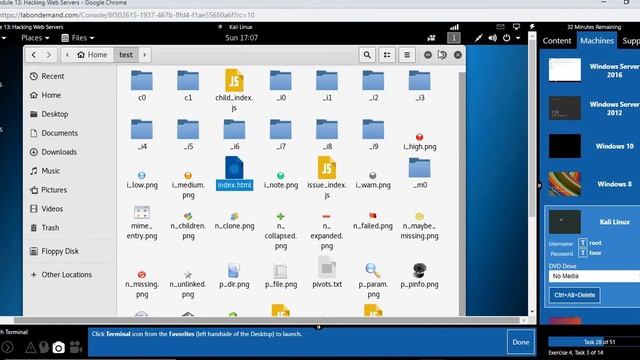Image resolution: width=640 pixels, height=360 pixels.
Task: Type password toor via T button
Action: point(582,253)
